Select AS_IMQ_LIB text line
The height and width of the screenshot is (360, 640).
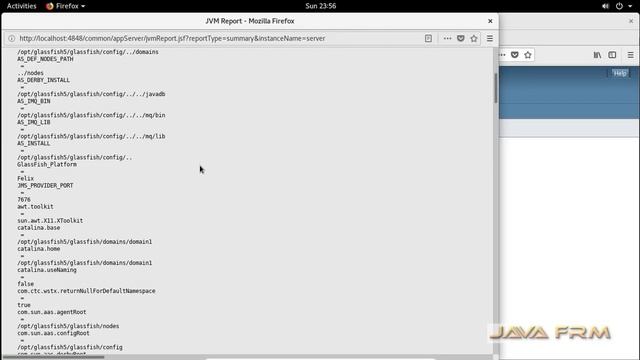pos(34,122)
